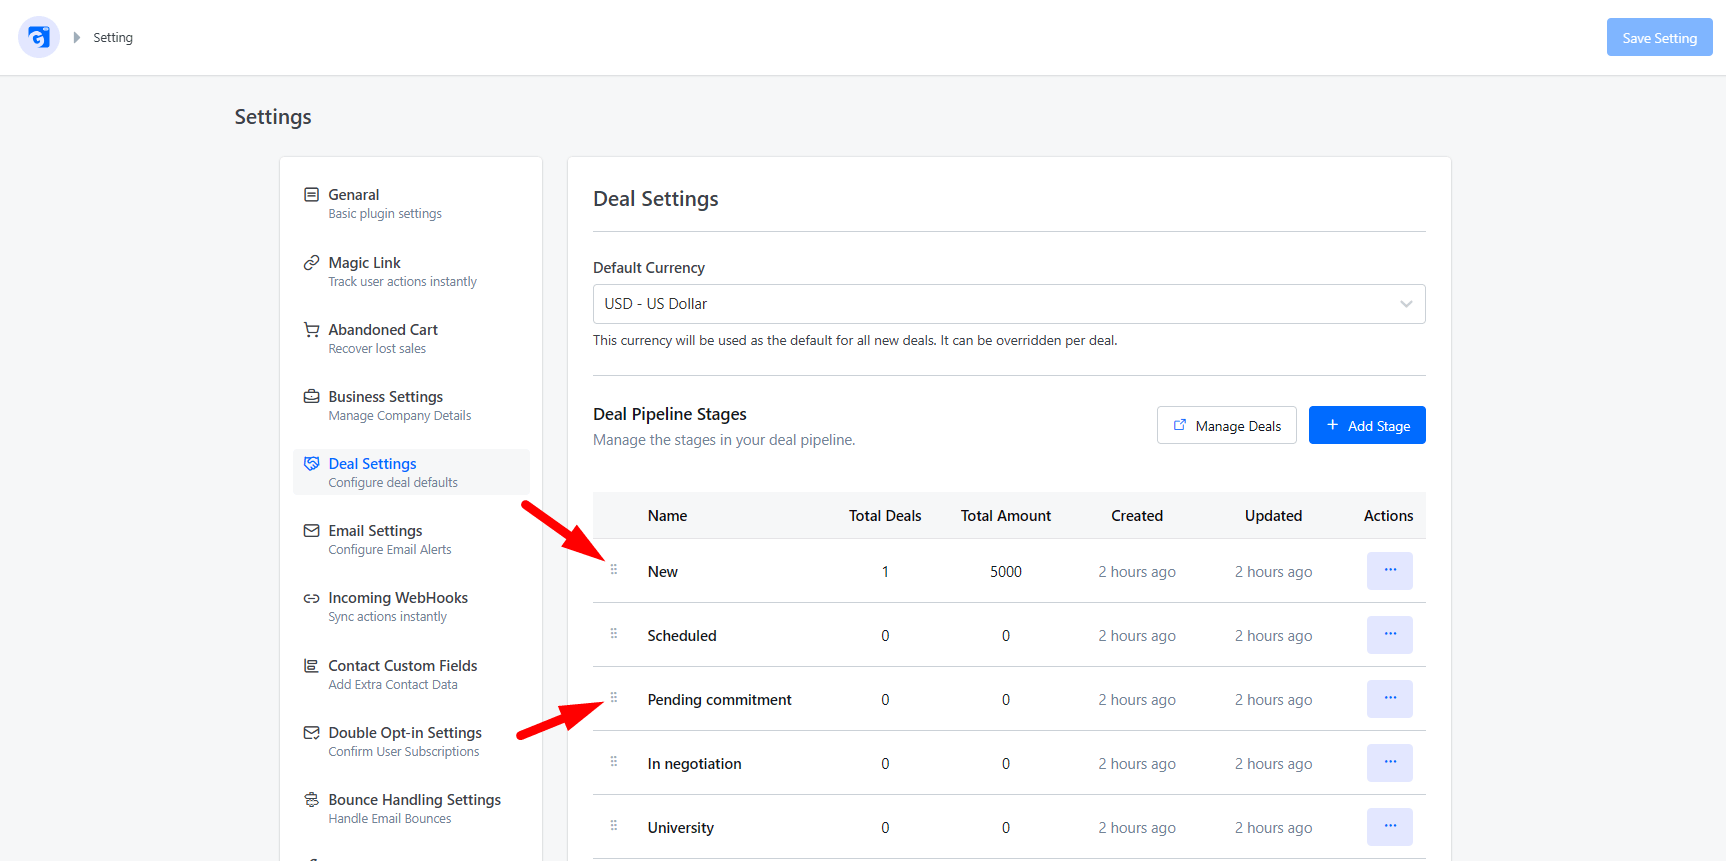Click the Save Setting button
Screen dimensions: 1726x861
point(1660,37)
